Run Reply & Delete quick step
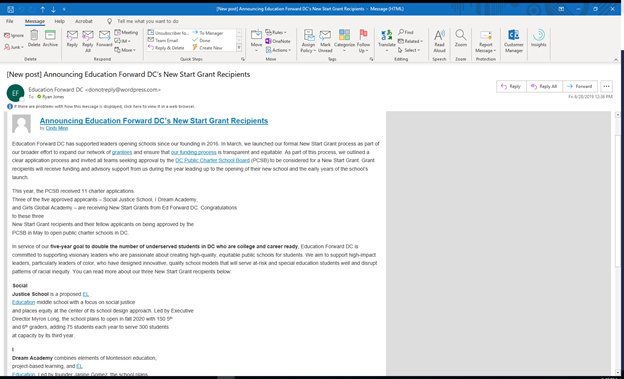The image size is (624, 379). 166,48
